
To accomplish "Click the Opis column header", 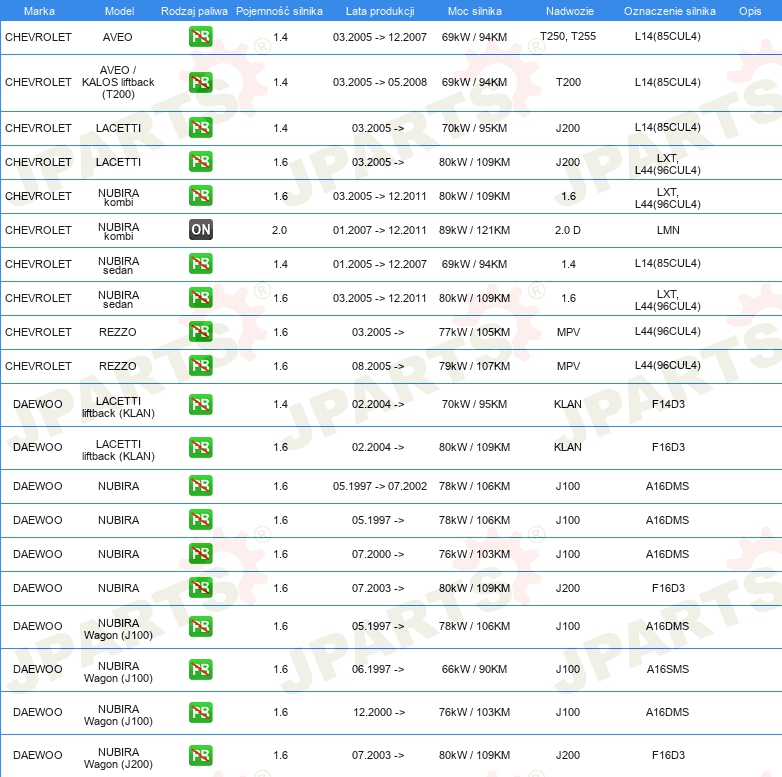I will 750,11.
